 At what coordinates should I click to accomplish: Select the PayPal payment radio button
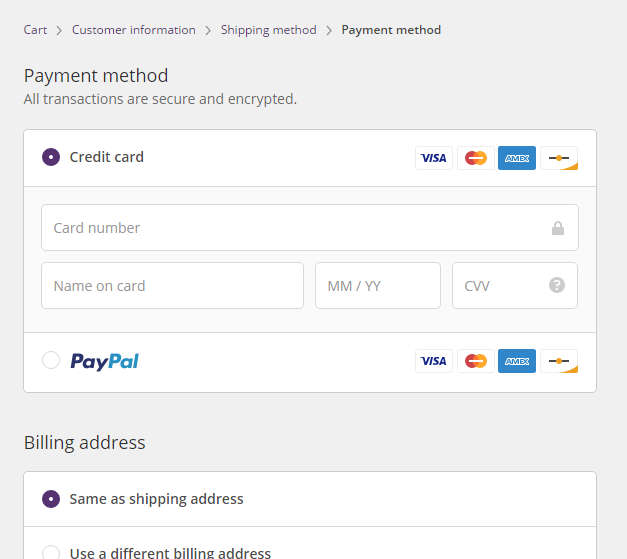point(51,360)
